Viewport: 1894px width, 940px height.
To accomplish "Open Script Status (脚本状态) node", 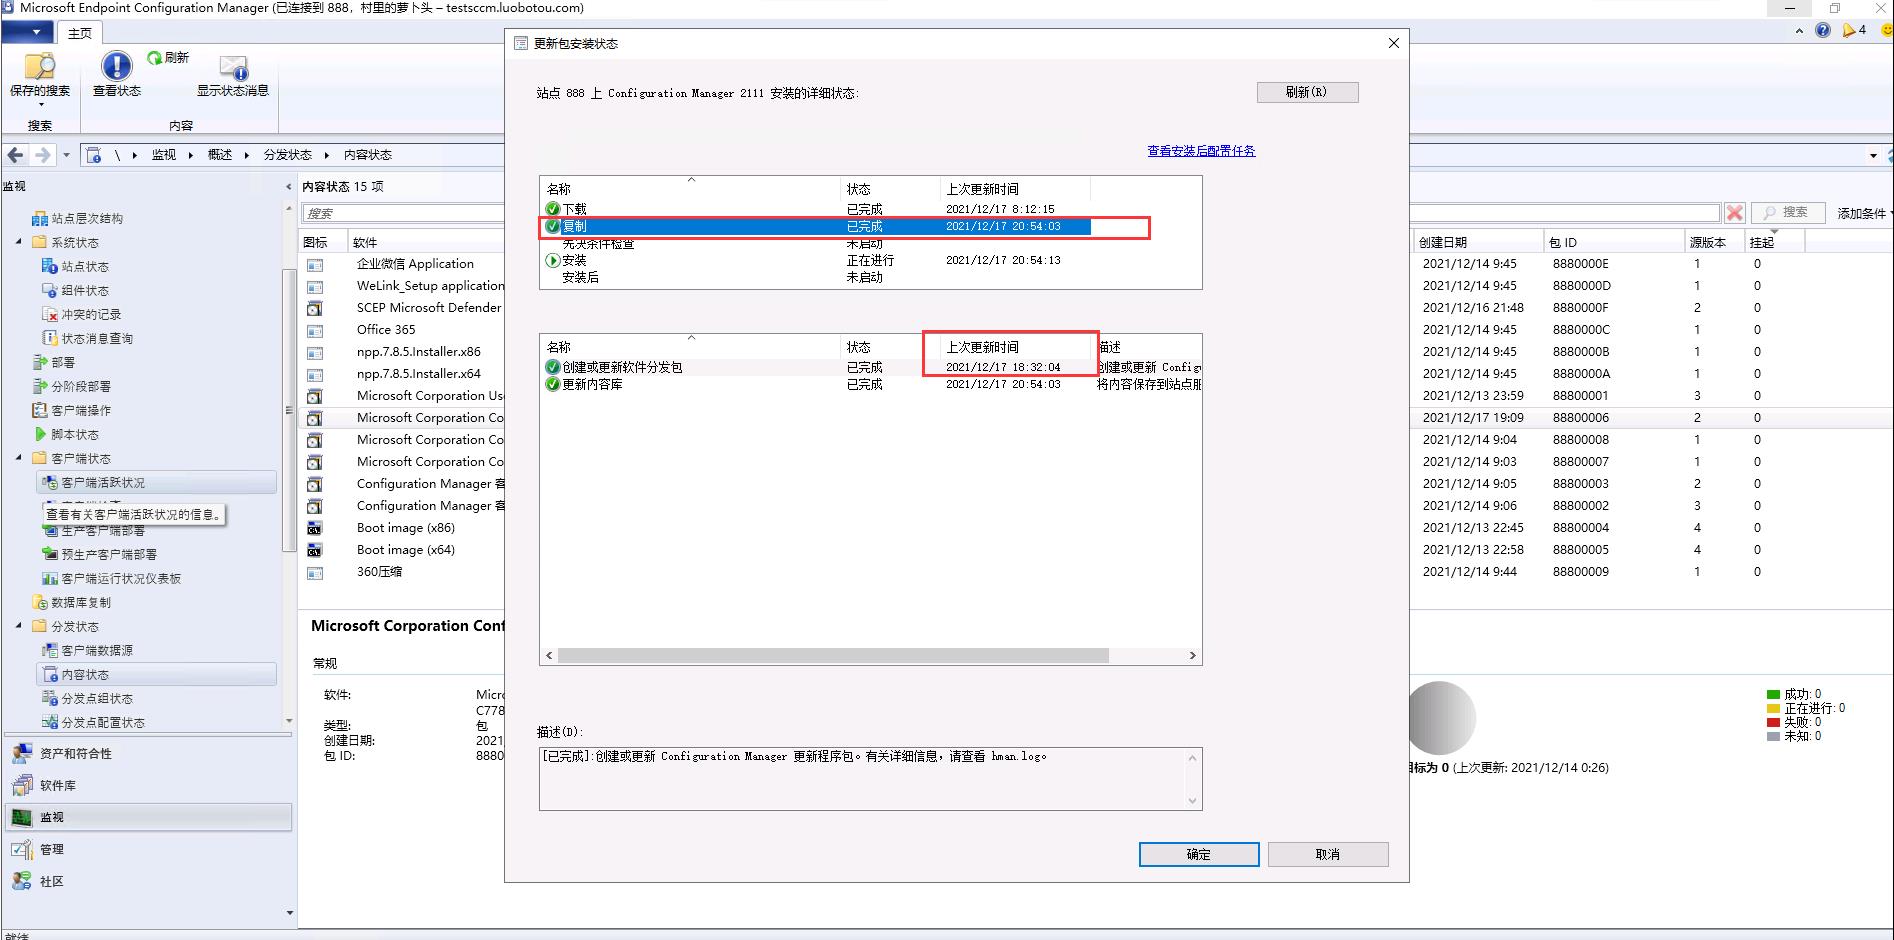I will 66,435.
